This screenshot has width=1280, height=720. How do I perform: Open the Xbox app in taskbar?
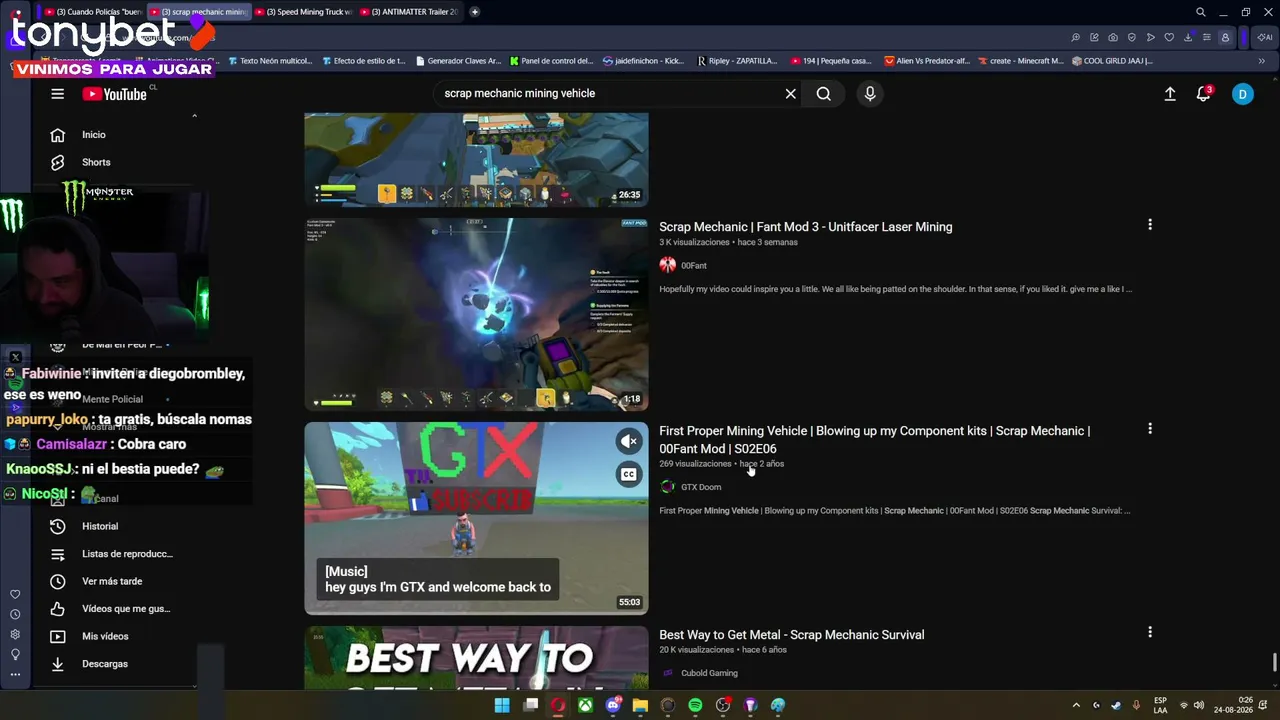click(x=585, y=705)
